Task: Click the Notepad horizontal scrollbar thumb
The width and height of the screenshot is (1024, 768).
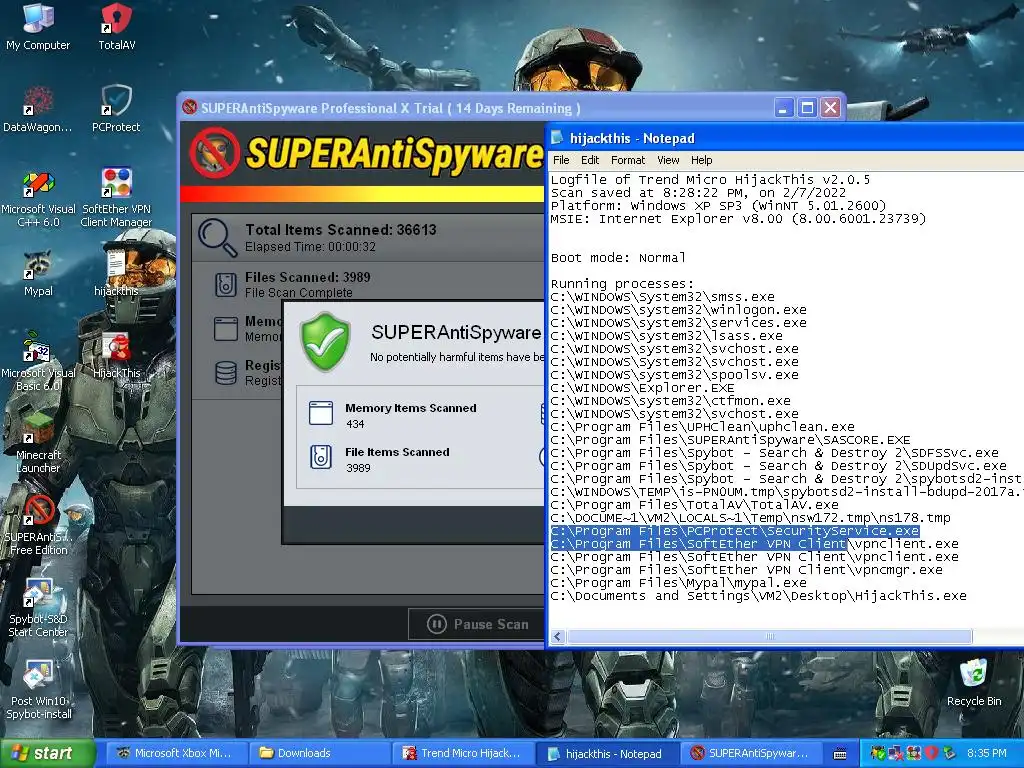Action: pyautogui.click(x=769, y=636)
